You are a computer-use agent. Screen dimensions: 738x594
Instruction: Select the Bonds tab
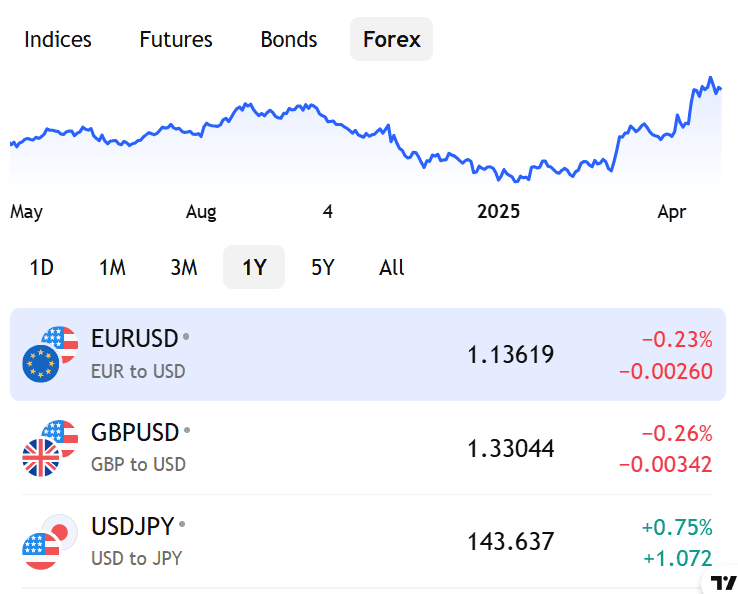coord(289,39)
